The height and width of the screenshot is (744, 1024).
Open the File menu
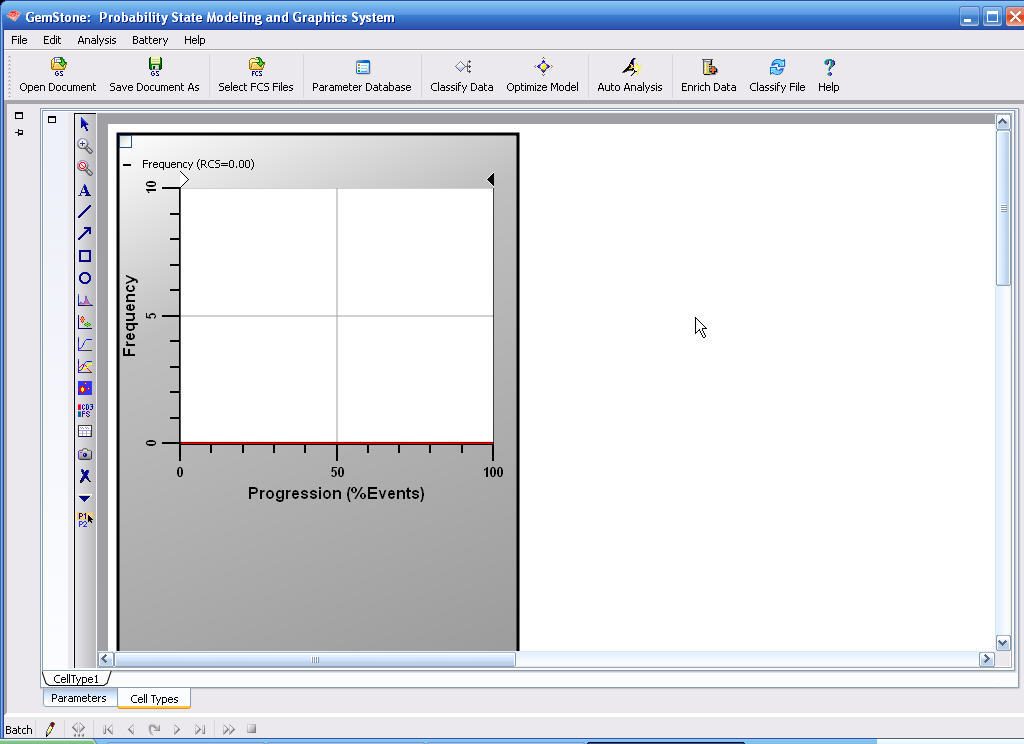click(x=19, y=40)
